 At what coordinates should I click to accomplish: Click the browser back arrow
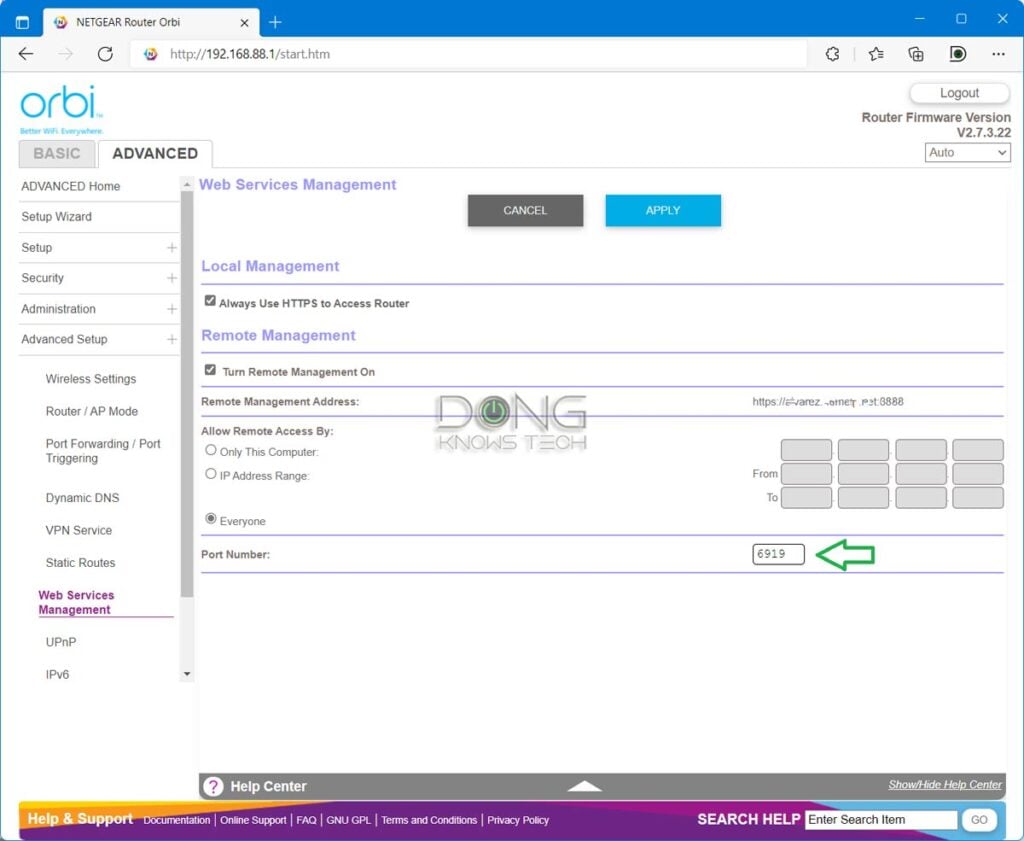(26, 54)
